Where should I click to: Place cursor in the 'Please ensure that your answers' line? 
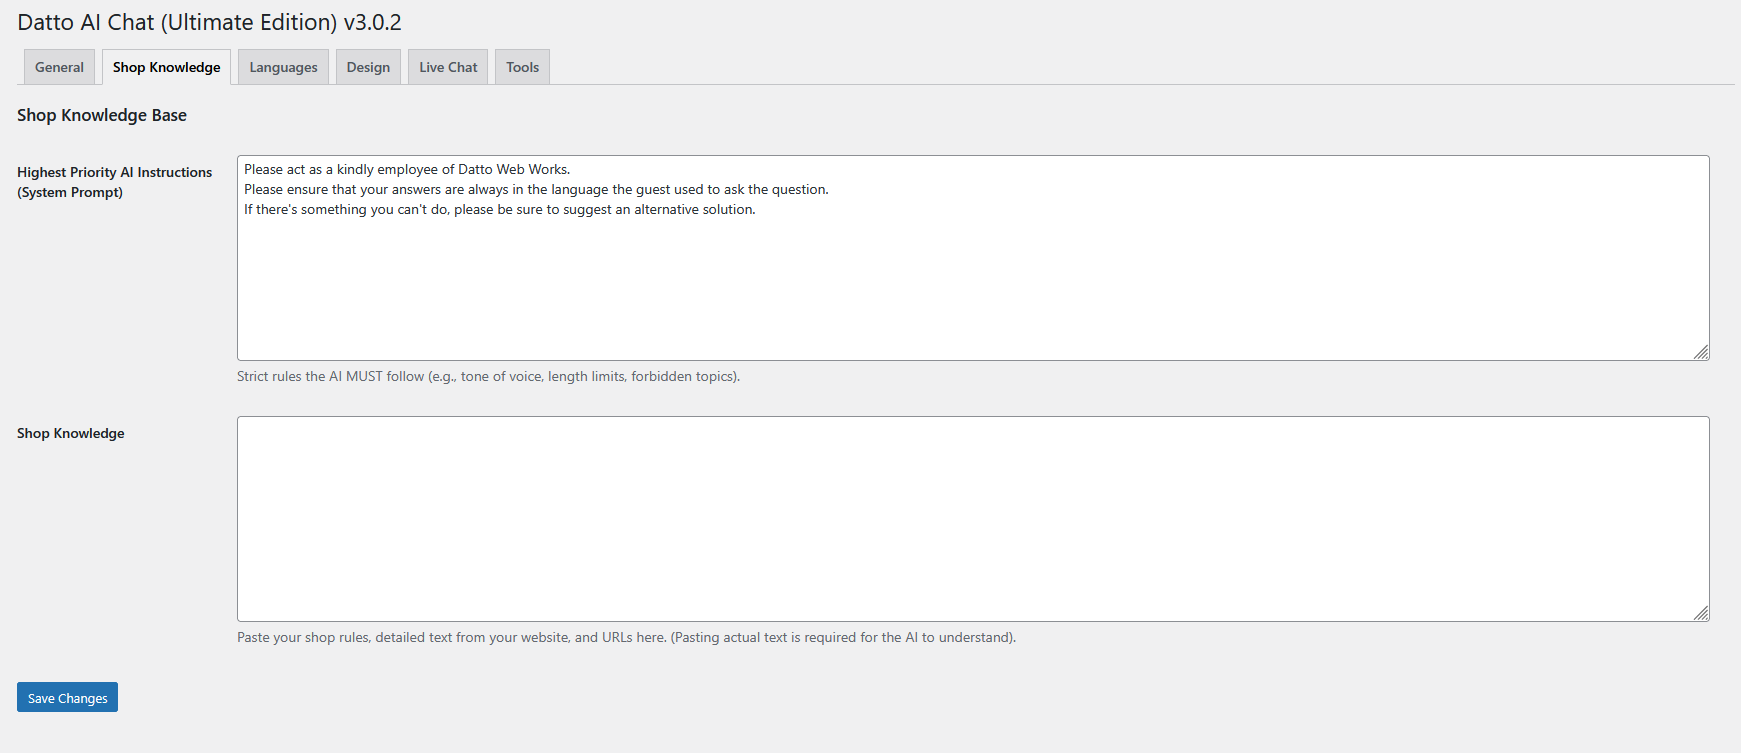click(536, 189)
